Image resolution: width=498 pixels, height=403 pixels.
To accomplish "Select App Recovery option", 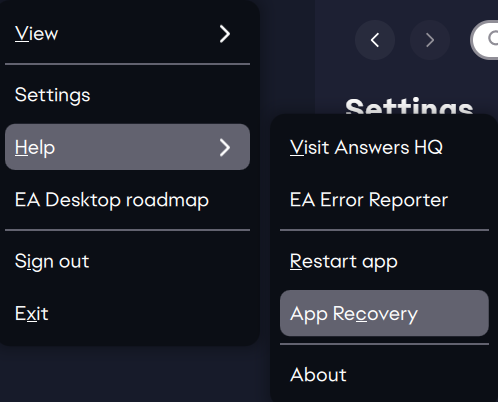I will point(384,313).
